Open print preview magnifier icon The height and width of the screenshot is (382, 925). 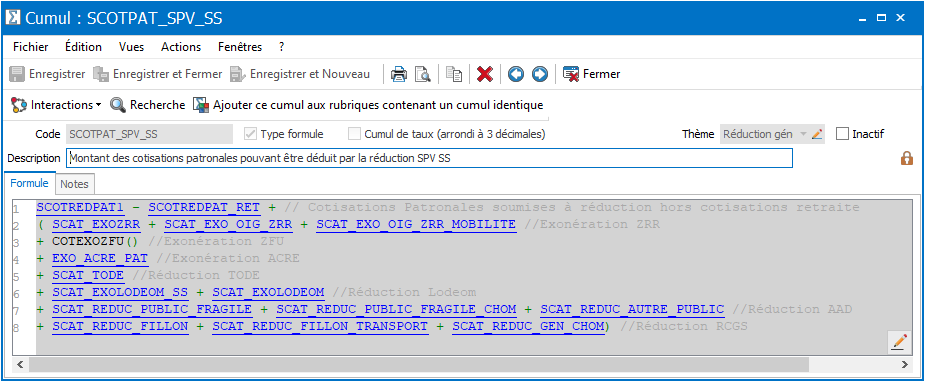(x=423, y=74)
